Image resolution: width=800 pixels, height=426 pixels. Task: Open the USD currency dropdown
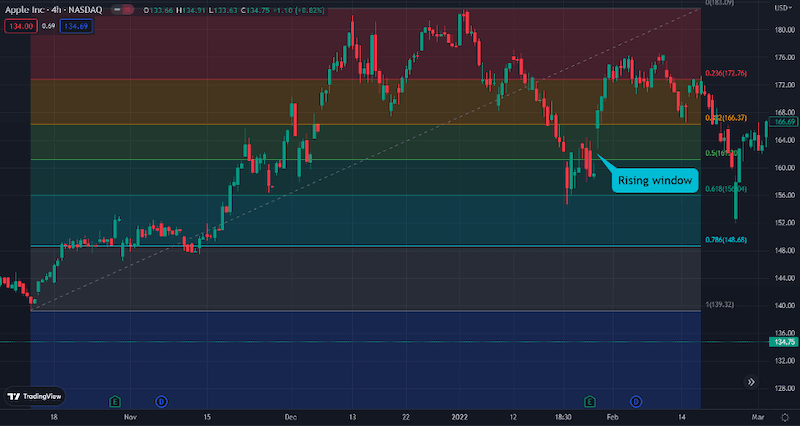click(781, 8)
